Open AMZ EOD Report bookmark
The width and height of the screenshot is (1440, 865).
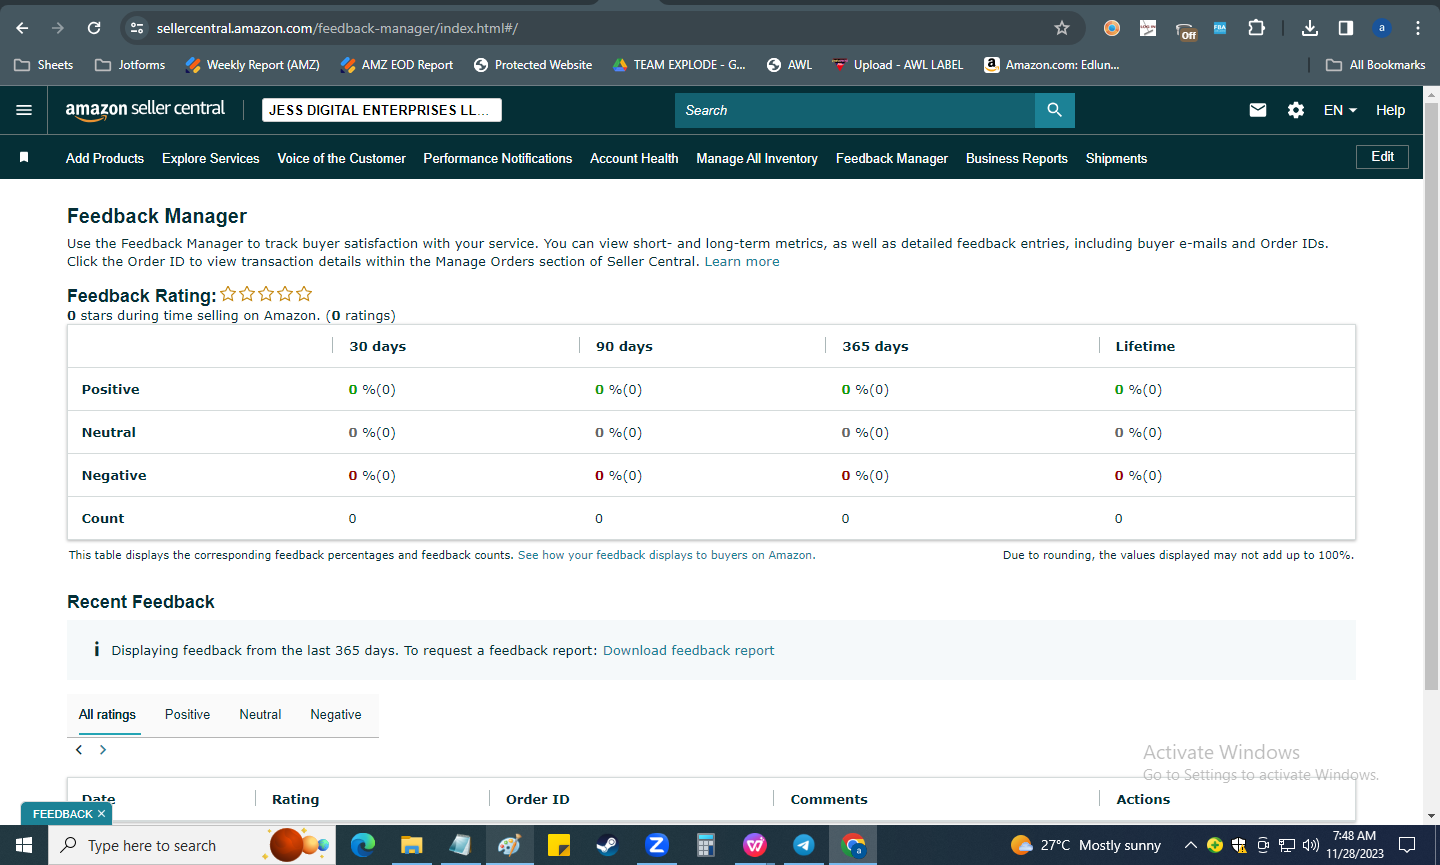click(396, 65)
